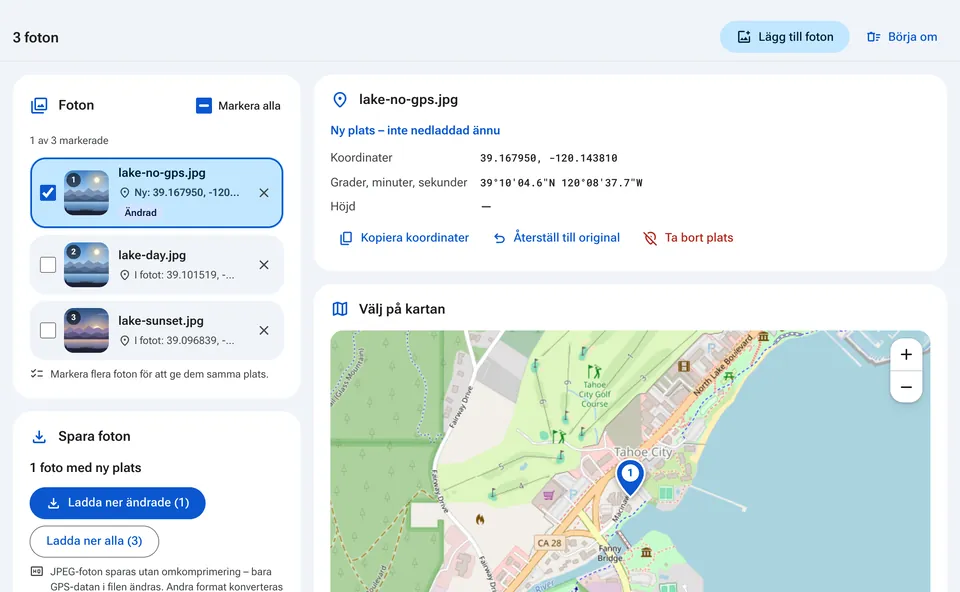
Task: Zoom in on the map
Action: (906, 354)
